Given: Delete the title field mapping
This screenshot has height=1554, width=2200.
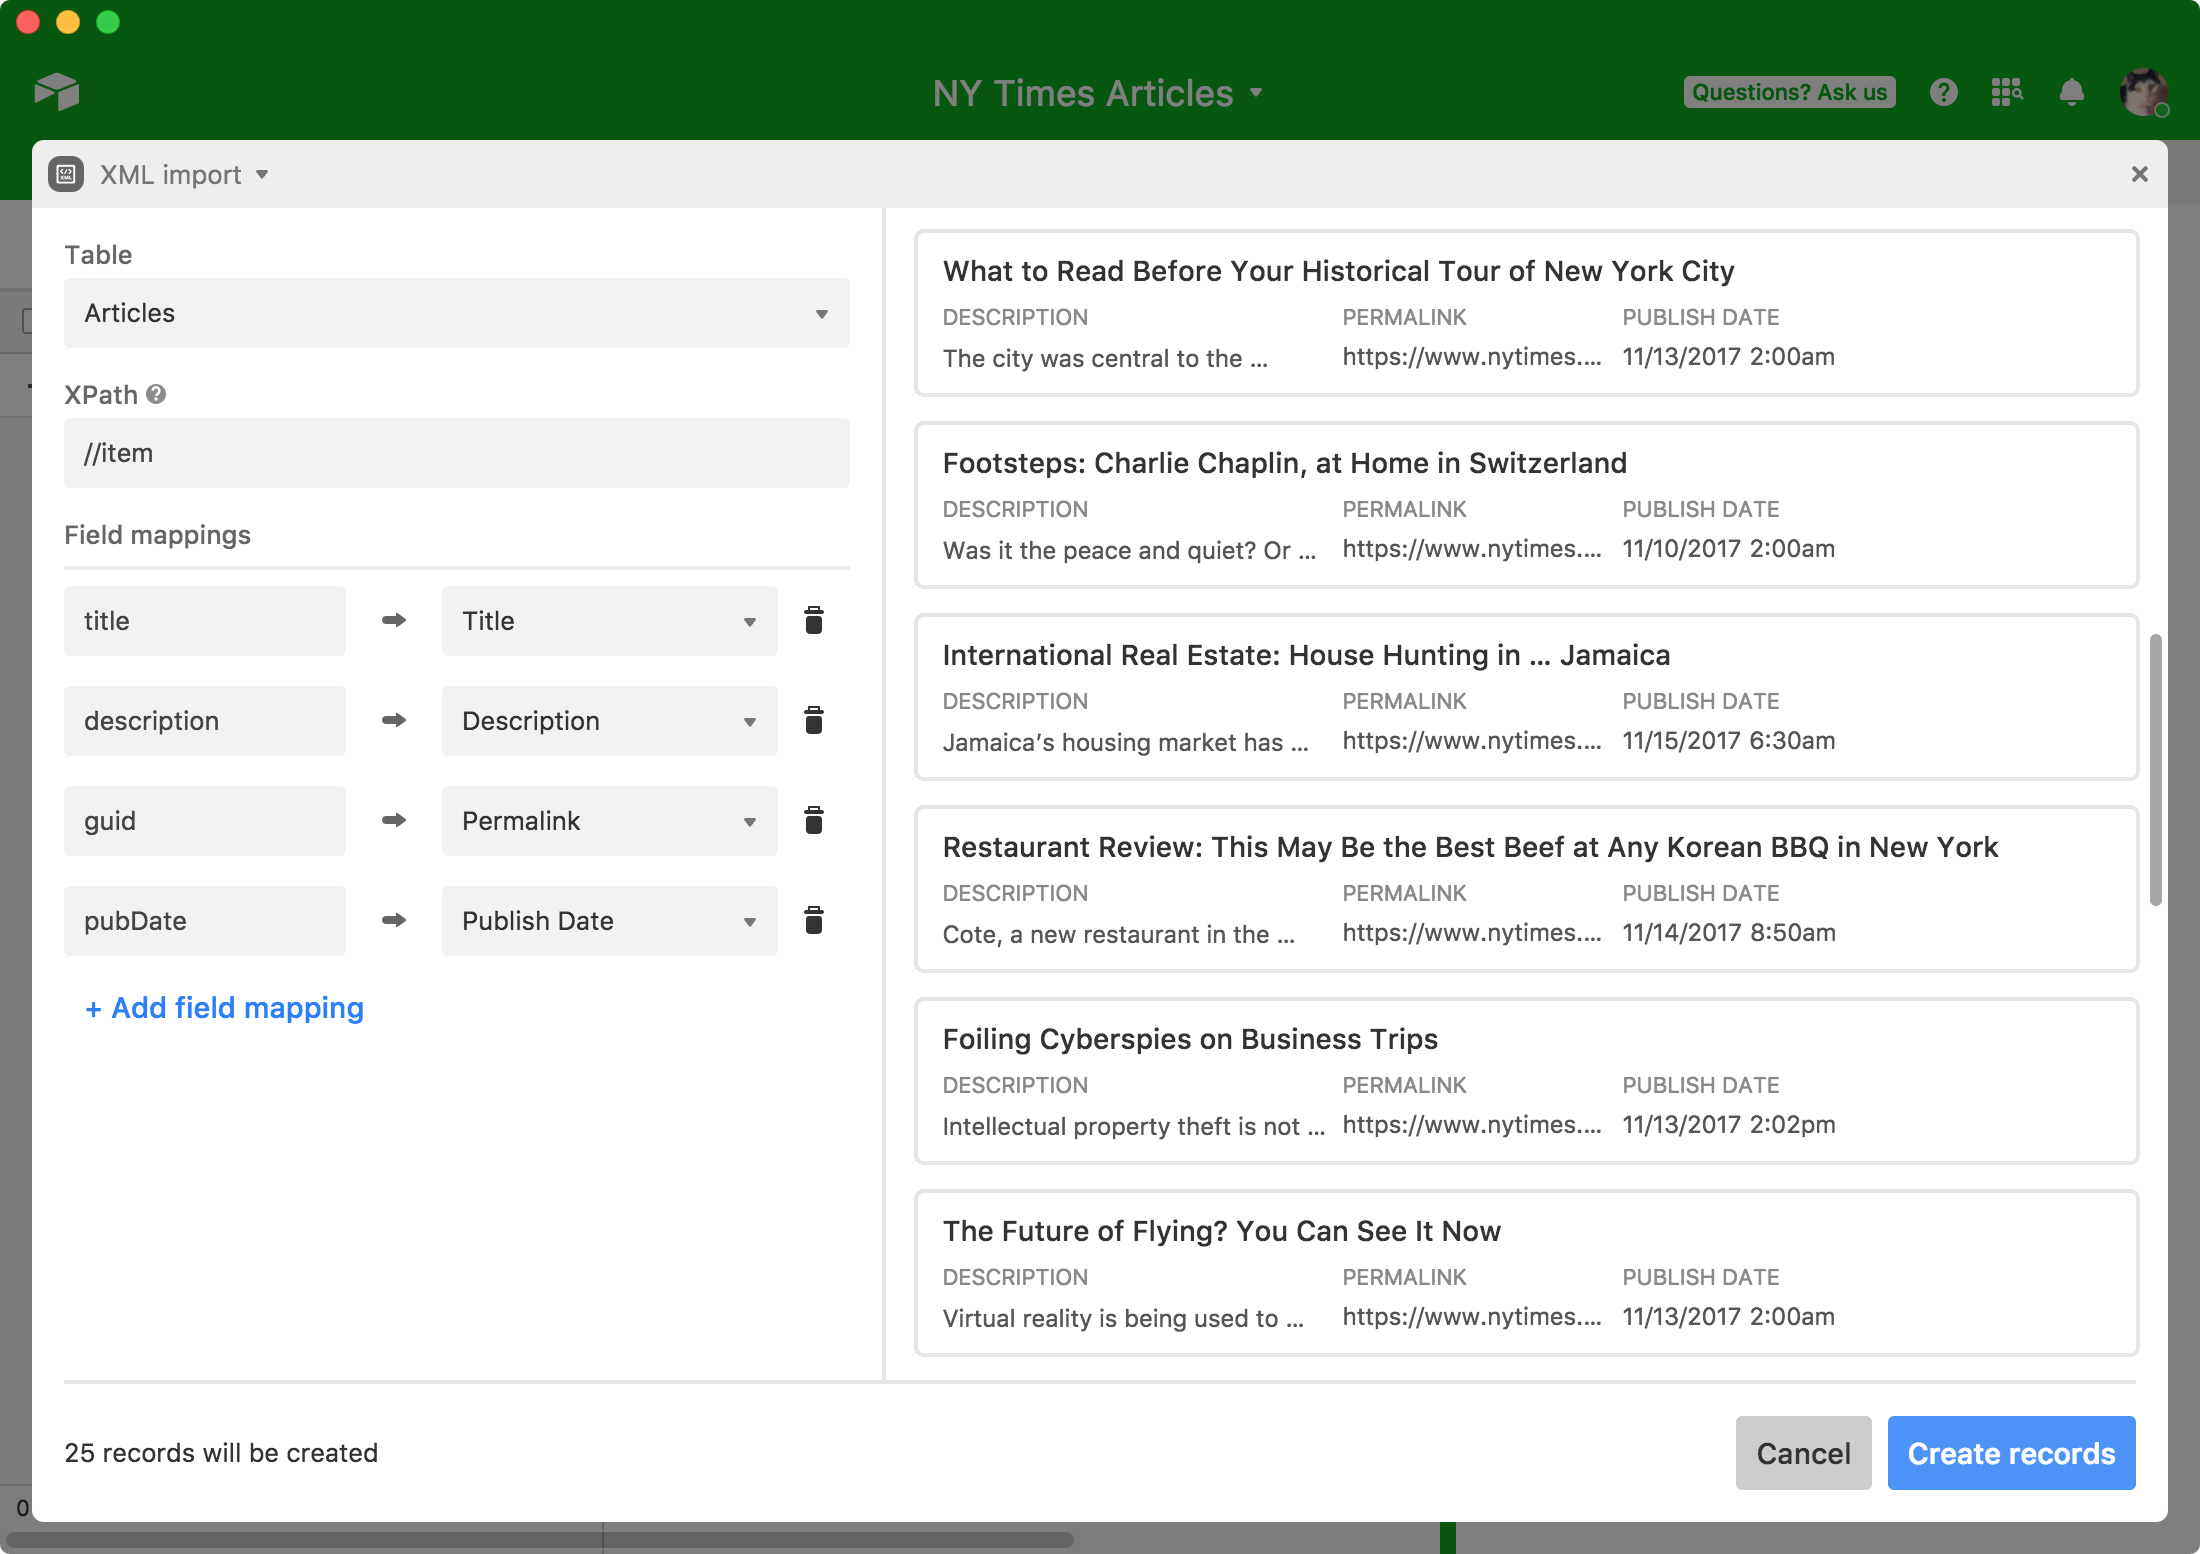Looking at the screenshot, I should (x=814, y=621).
